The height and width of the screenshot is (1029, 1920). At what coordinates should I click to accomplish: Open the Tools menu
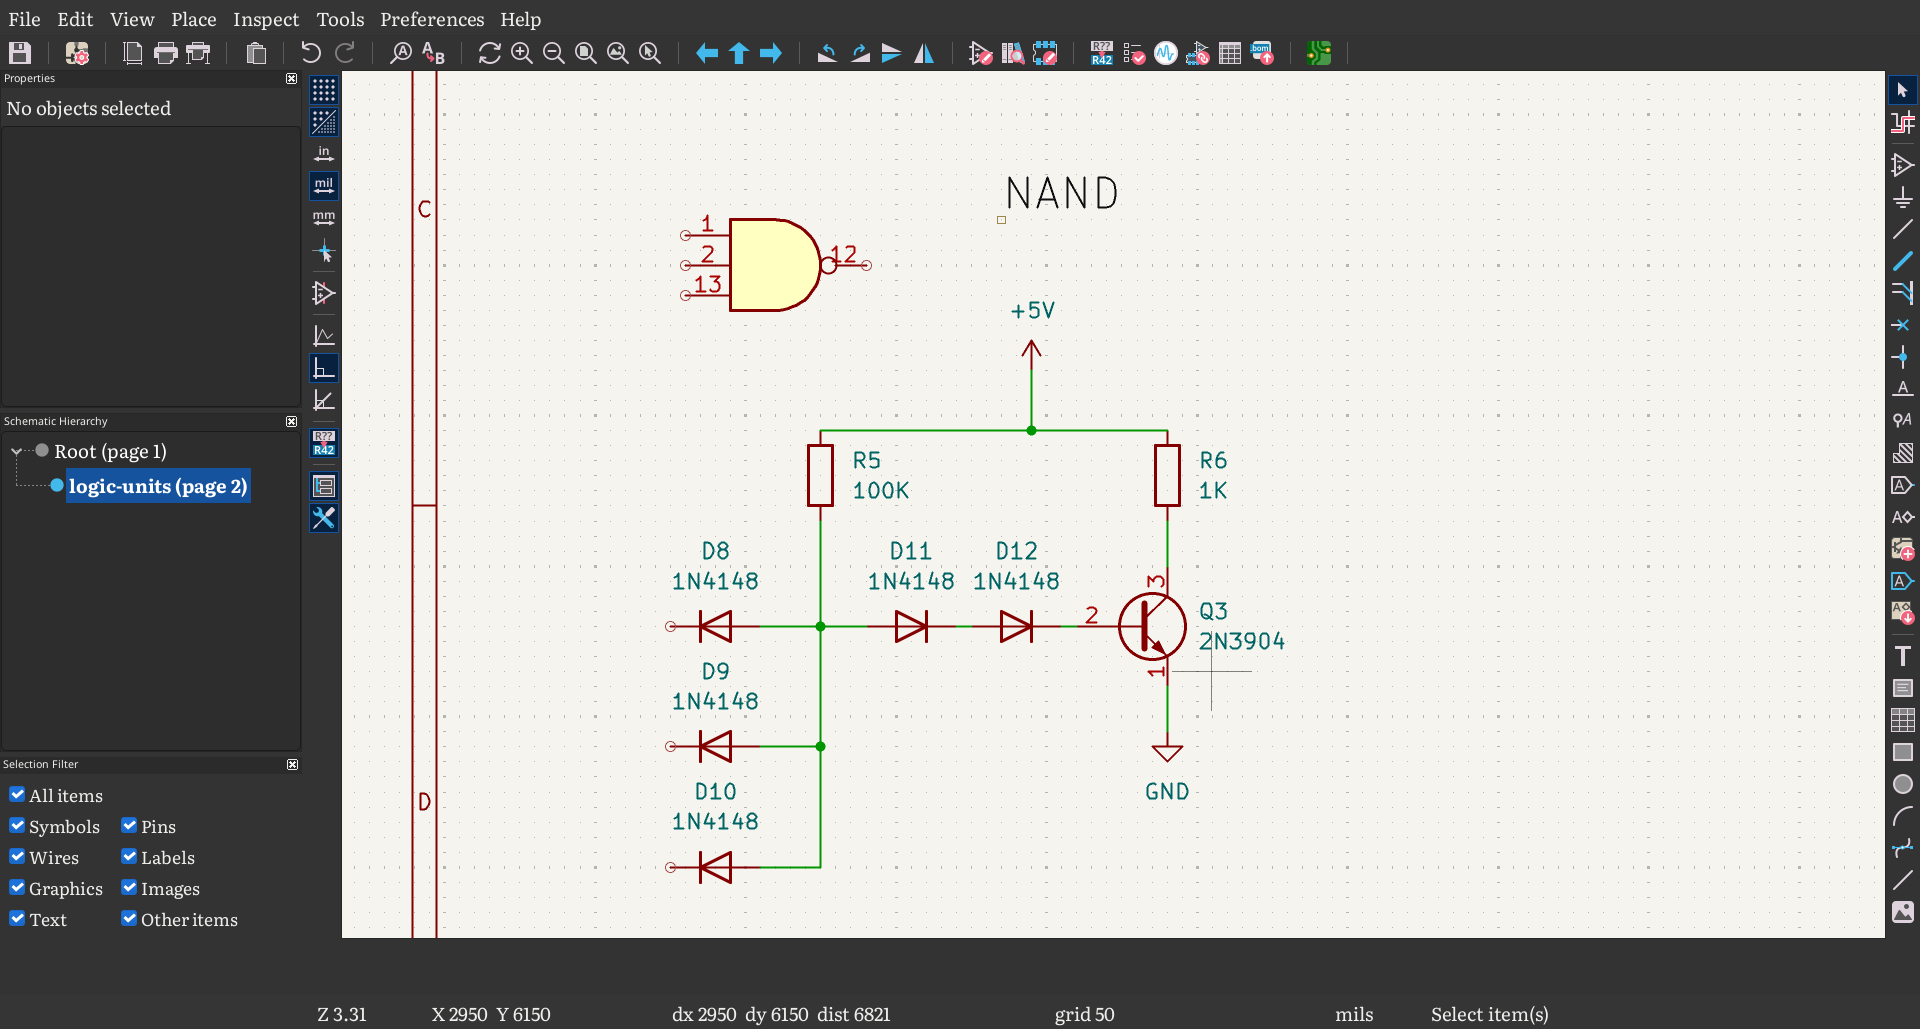[x=341, y=19]
